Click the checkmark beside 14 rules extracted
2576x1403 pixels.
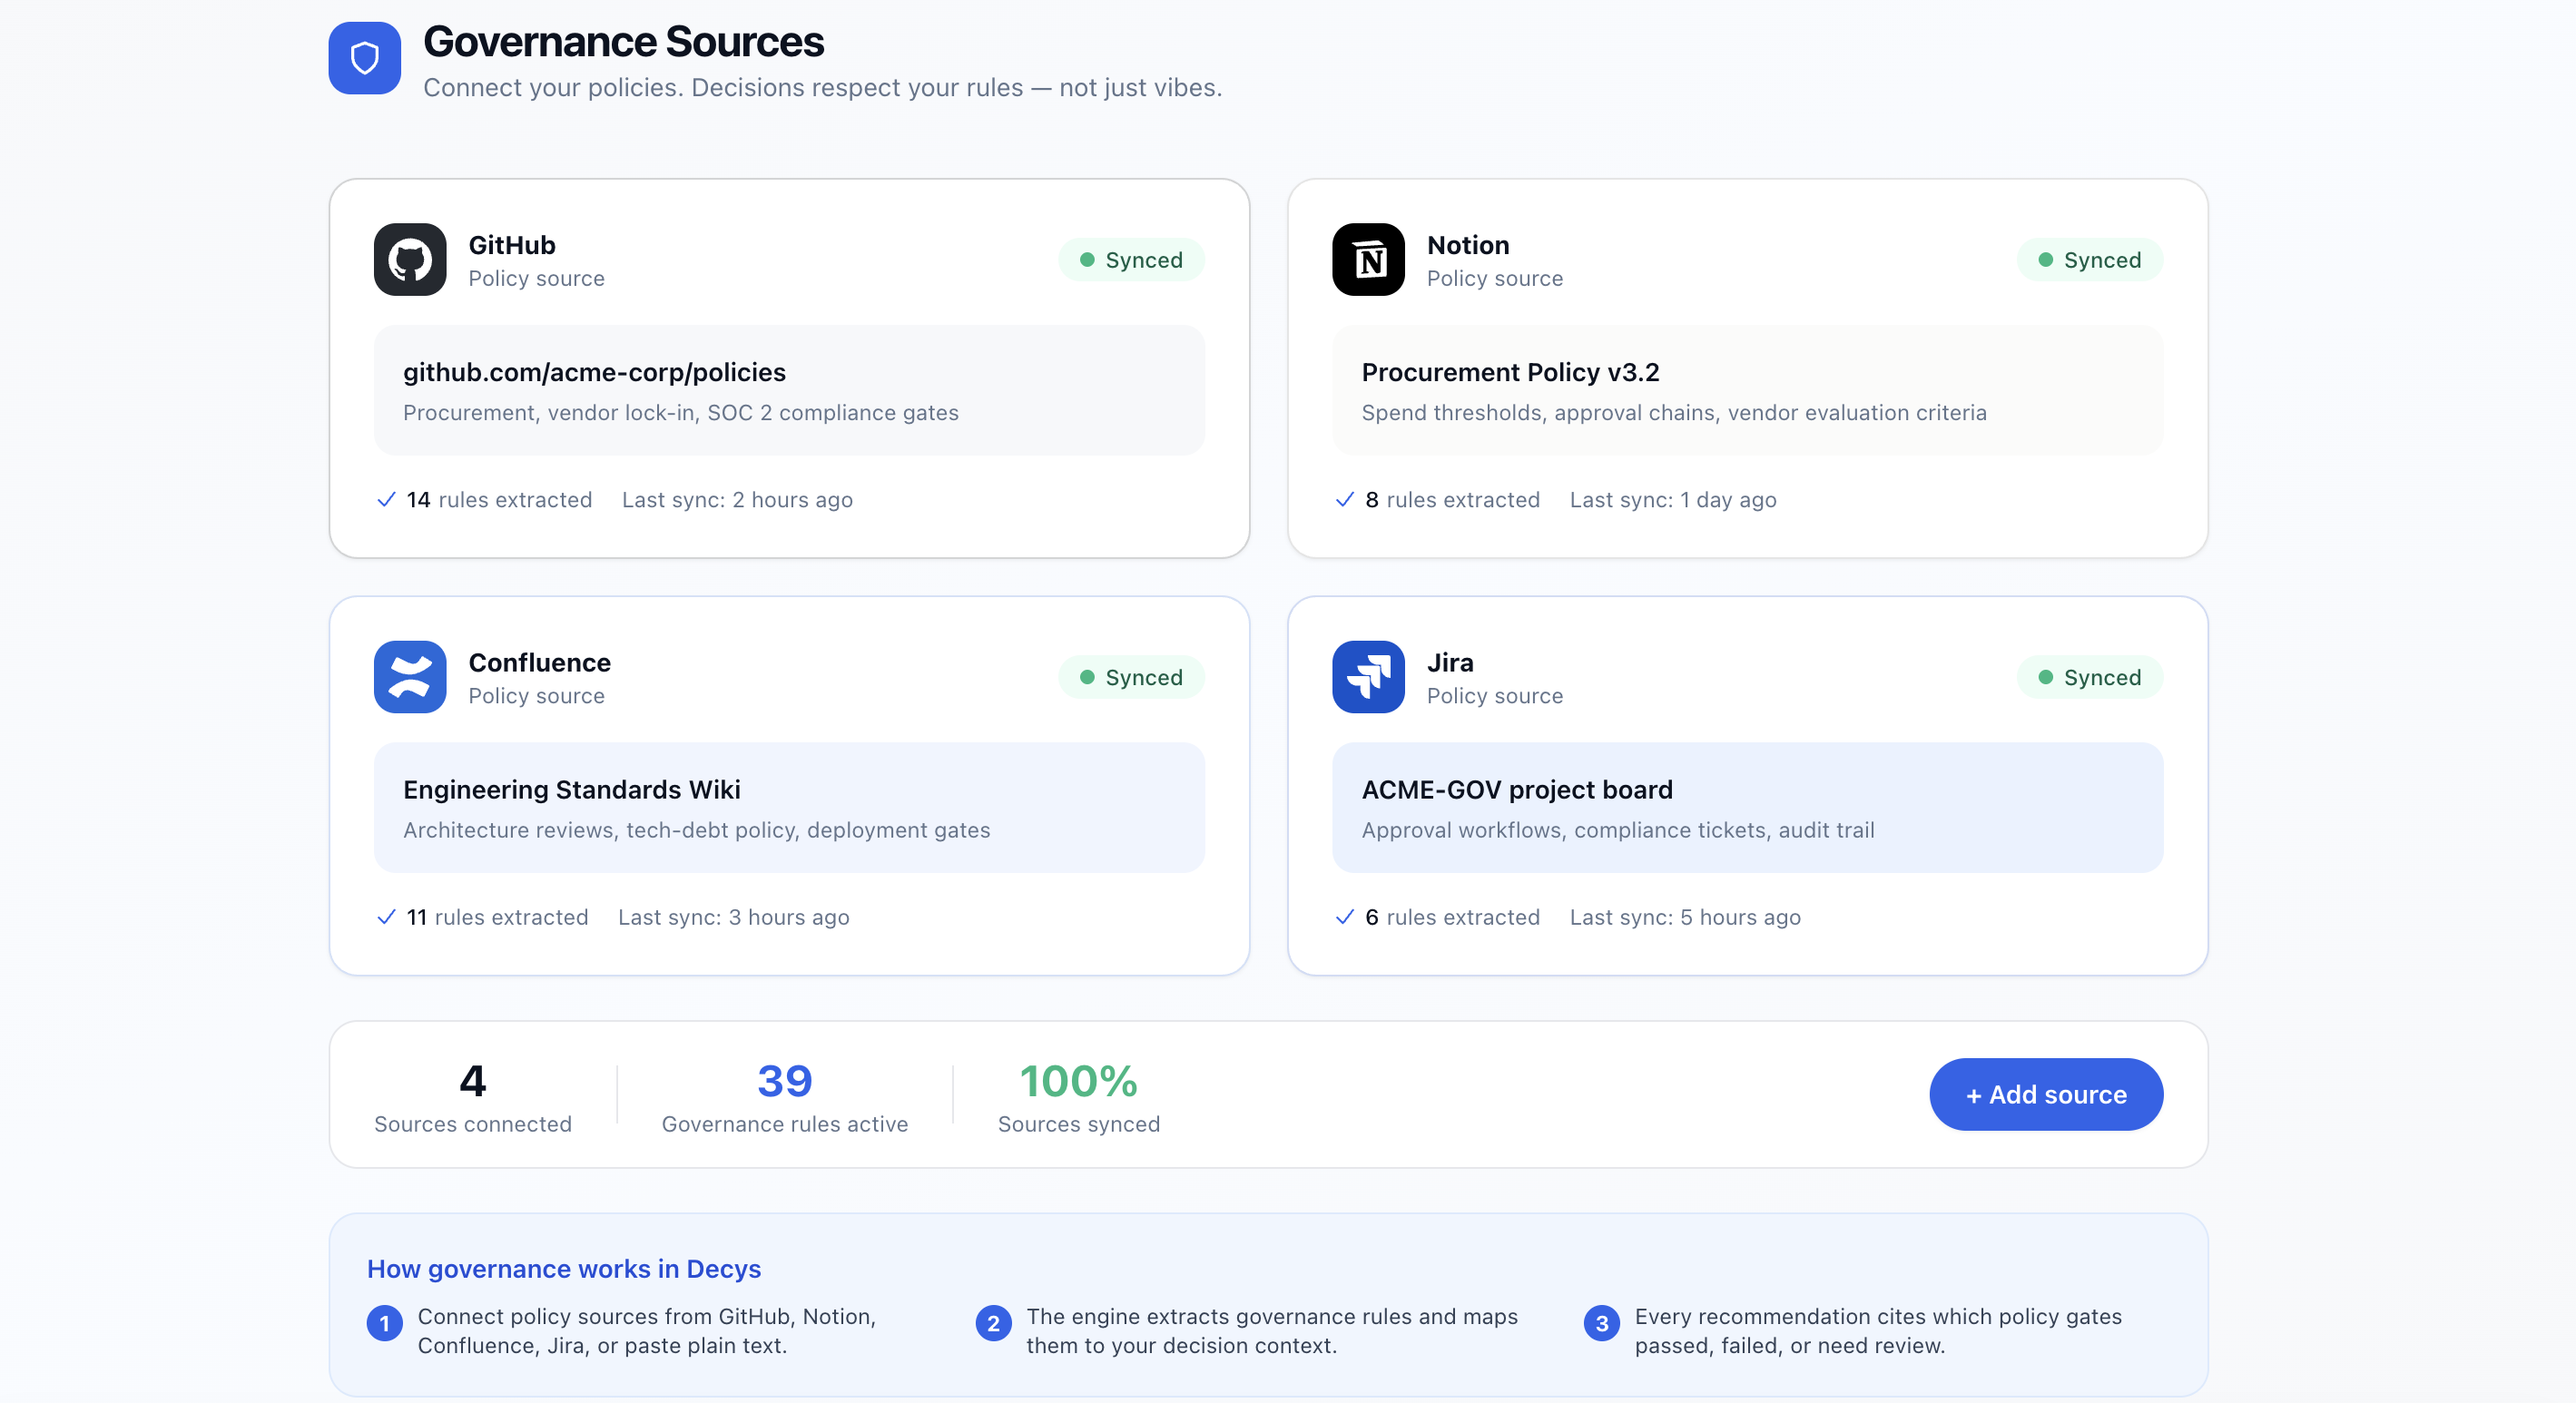pyautogui.click(x=386, y=499)
